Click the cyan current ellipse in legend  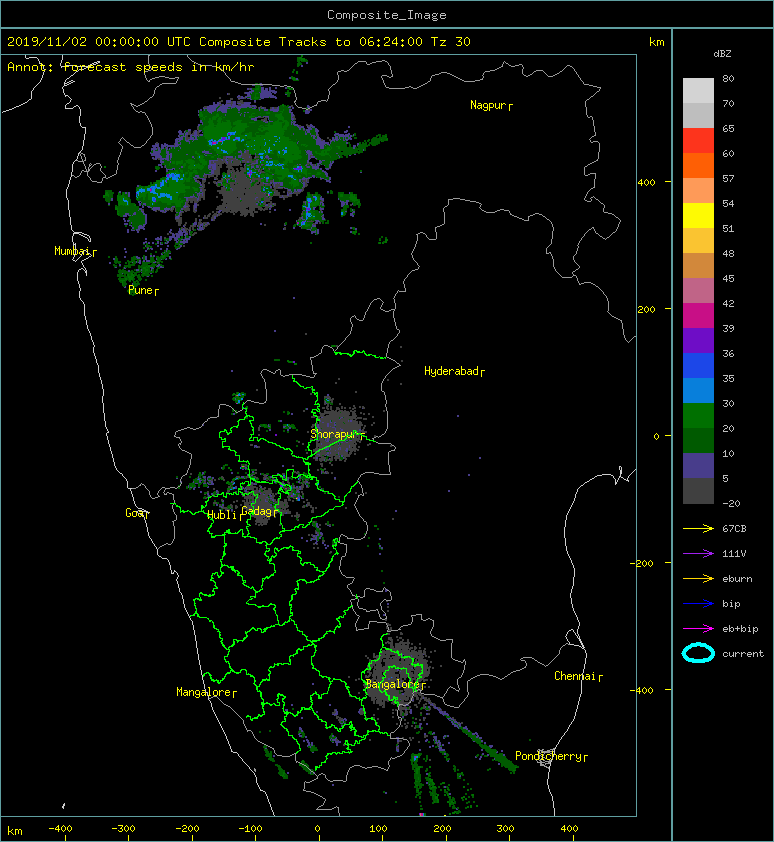point(698,654)
